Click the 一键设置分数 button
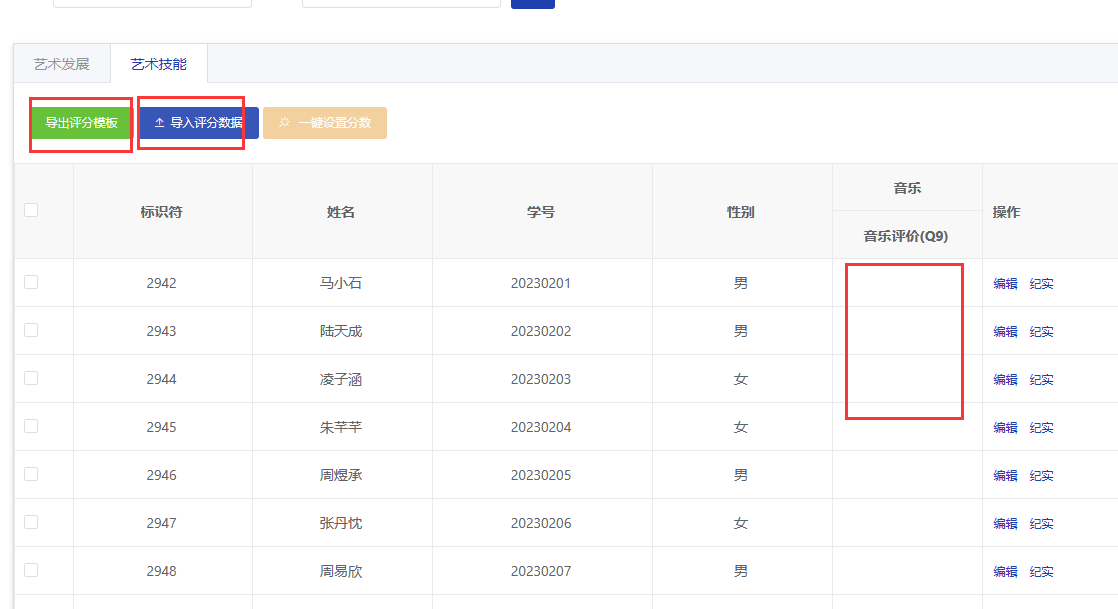This screenshot has height=609, width=1118. 325,123
